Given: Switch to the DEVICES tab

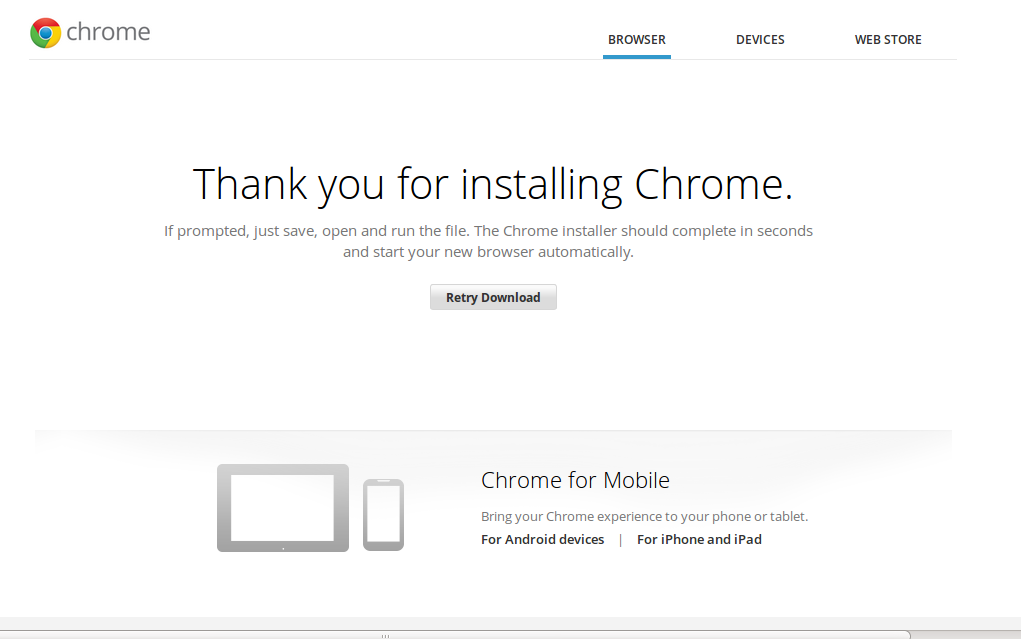Looking at the screenshot, I should (760, 40).
